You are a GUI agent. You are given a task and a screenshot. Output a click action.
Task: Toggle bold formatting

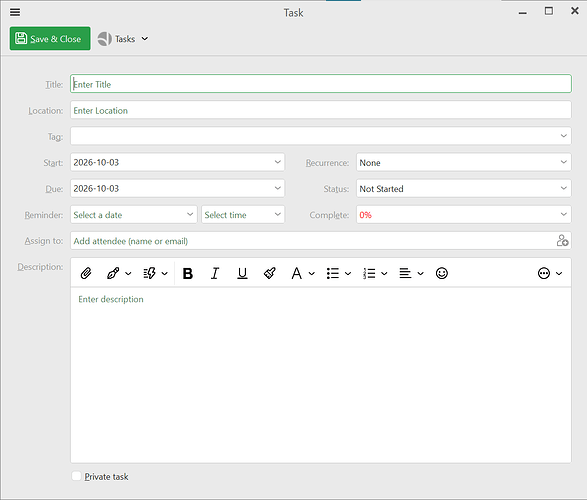188,273
